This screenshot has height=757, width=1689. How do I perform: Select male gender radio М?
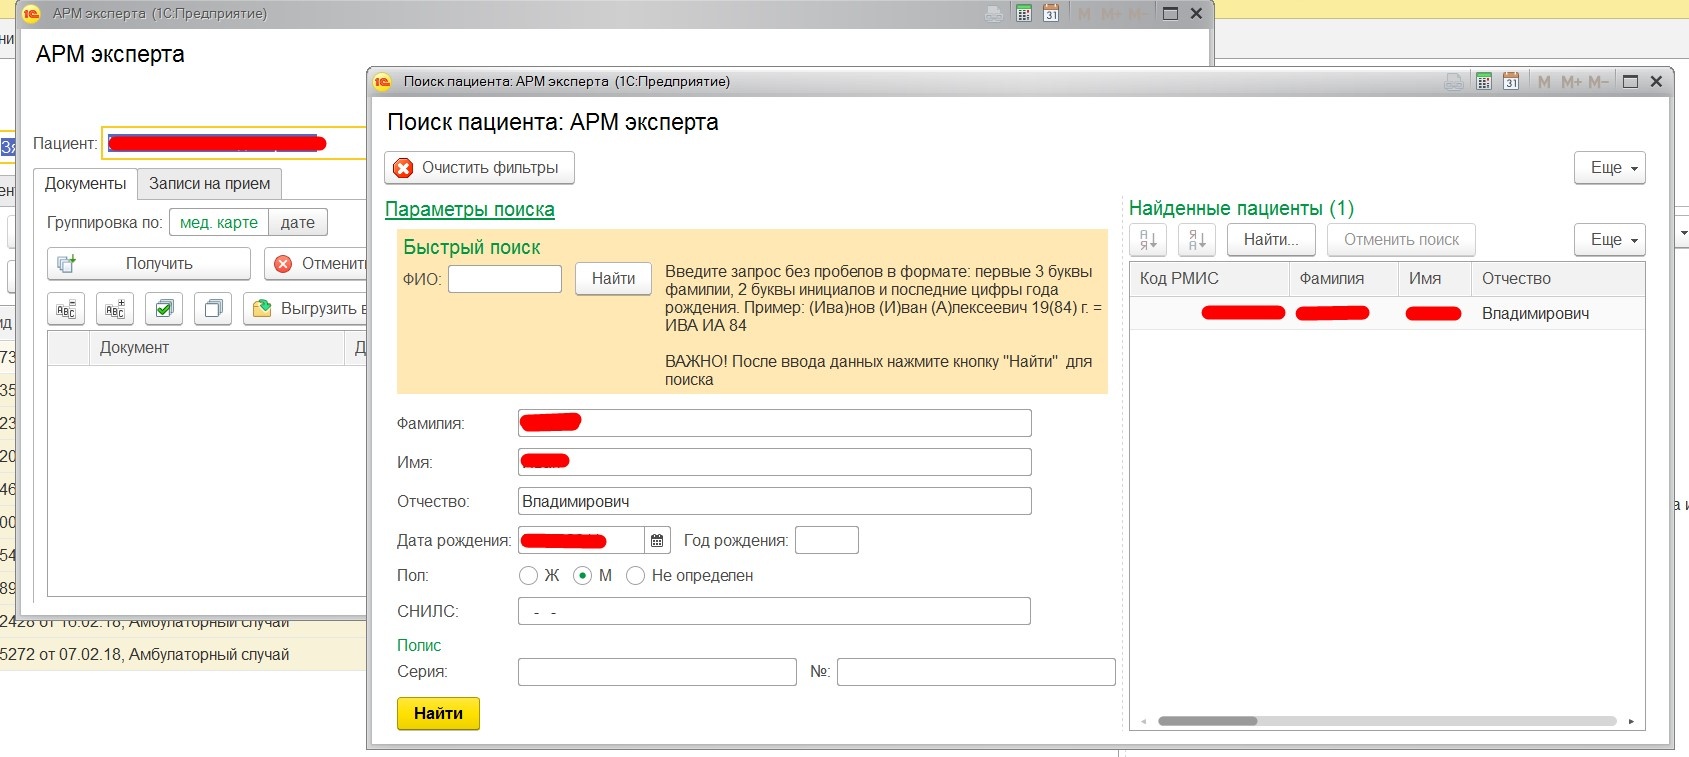[583, 576]
